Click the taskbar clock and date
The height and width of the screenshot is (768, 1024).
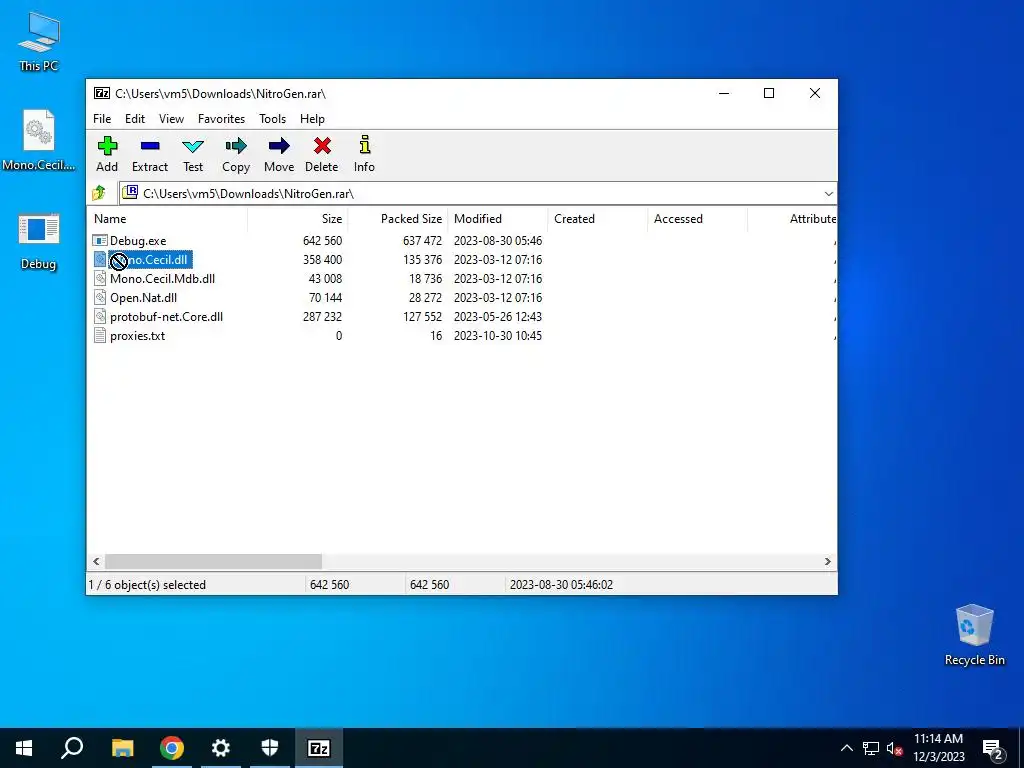(938, 748)
